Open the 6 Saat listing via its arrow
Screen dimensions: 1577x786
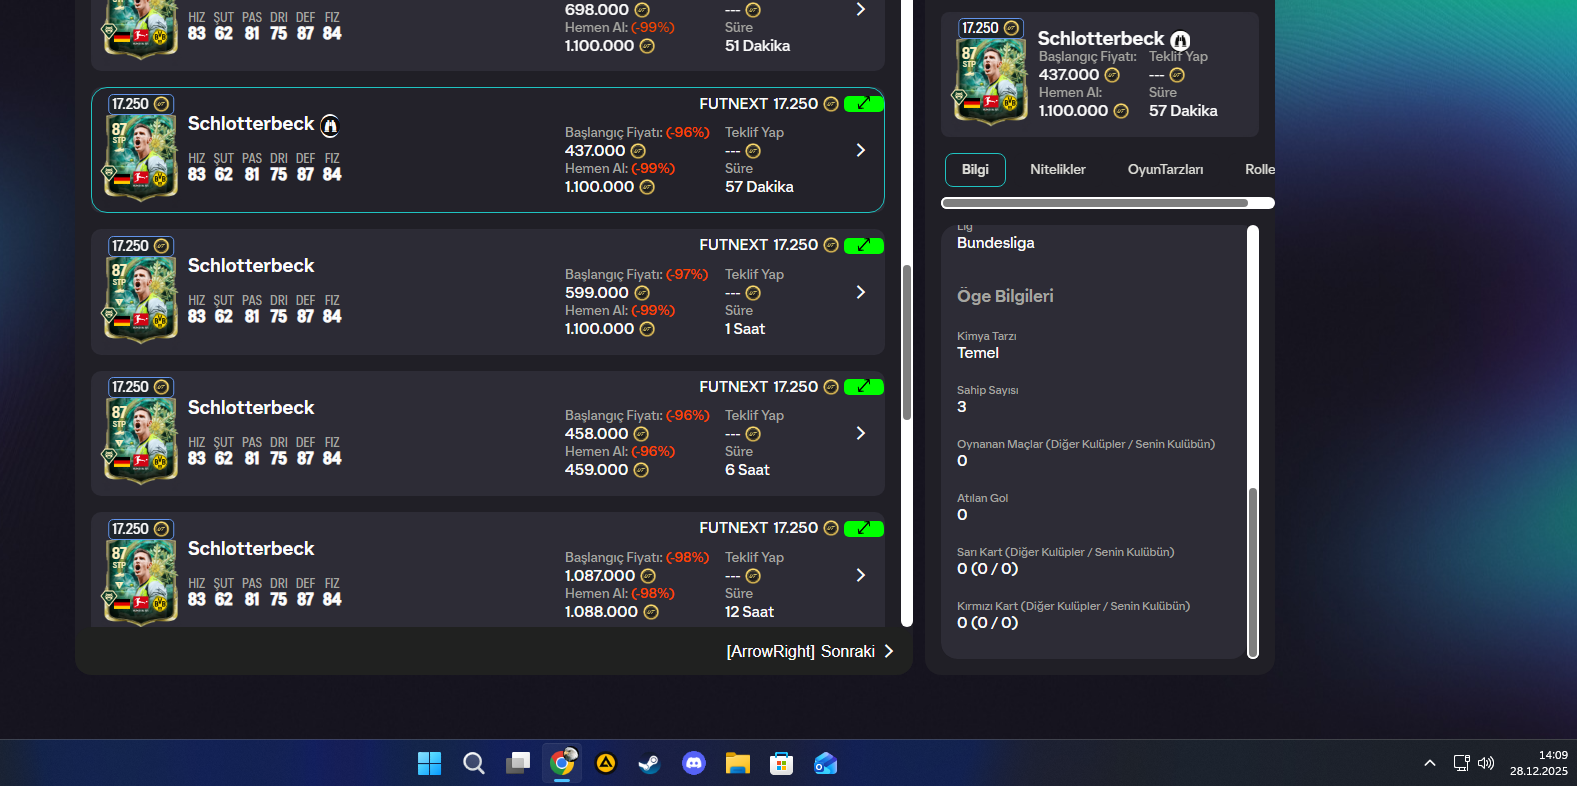pyautogui.click(x=861, y=433)
